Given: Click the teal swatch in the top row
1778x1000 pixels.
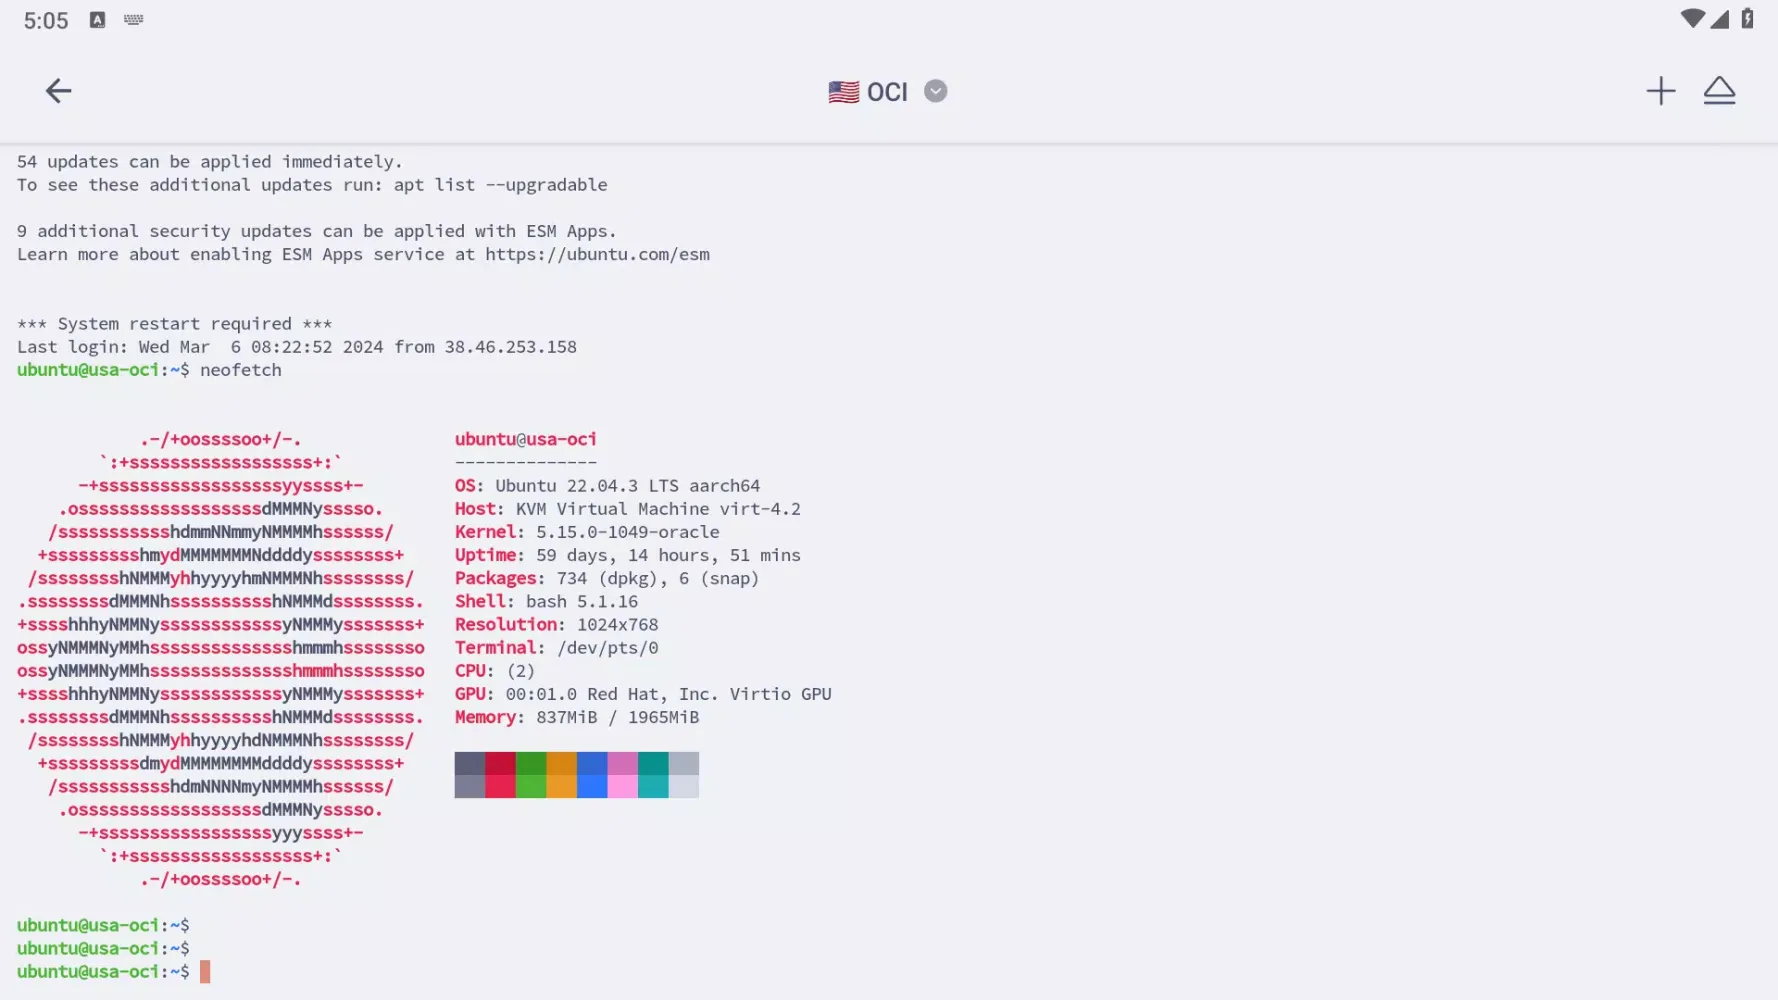Looking at the screenshot, I should (653, 764).
